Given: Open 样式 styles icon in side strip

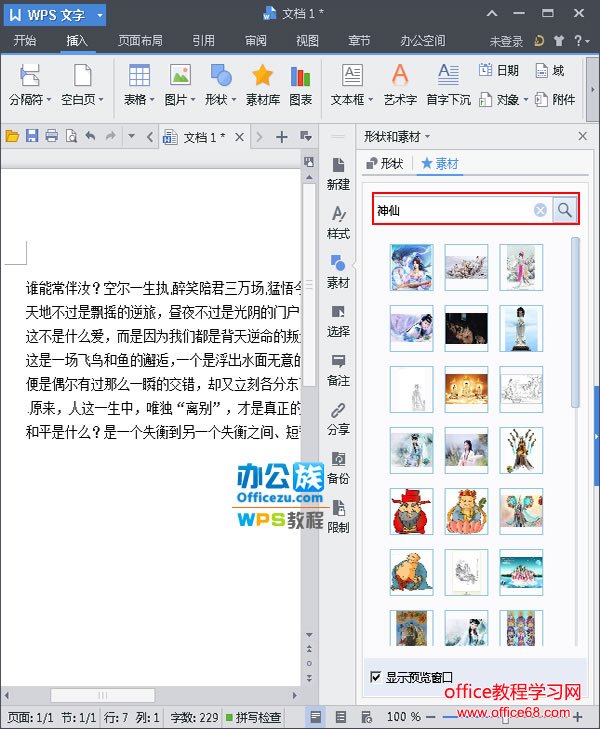Looking at the screenshot, I should (x=339, y=222).
